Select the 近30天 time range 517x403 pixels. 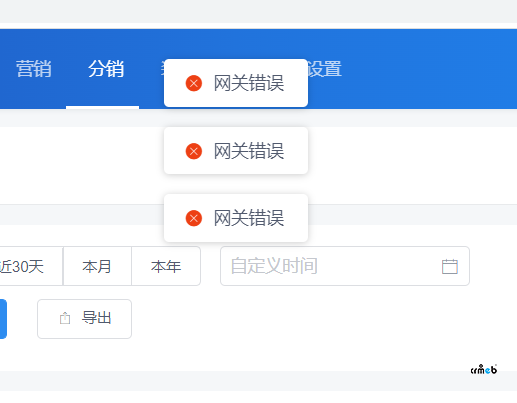[31, 266]
